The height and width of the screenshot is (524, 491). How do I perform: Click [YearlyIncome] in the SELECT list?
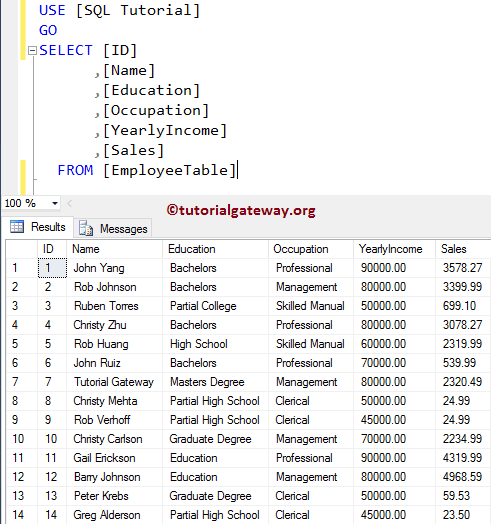[165, 130]
